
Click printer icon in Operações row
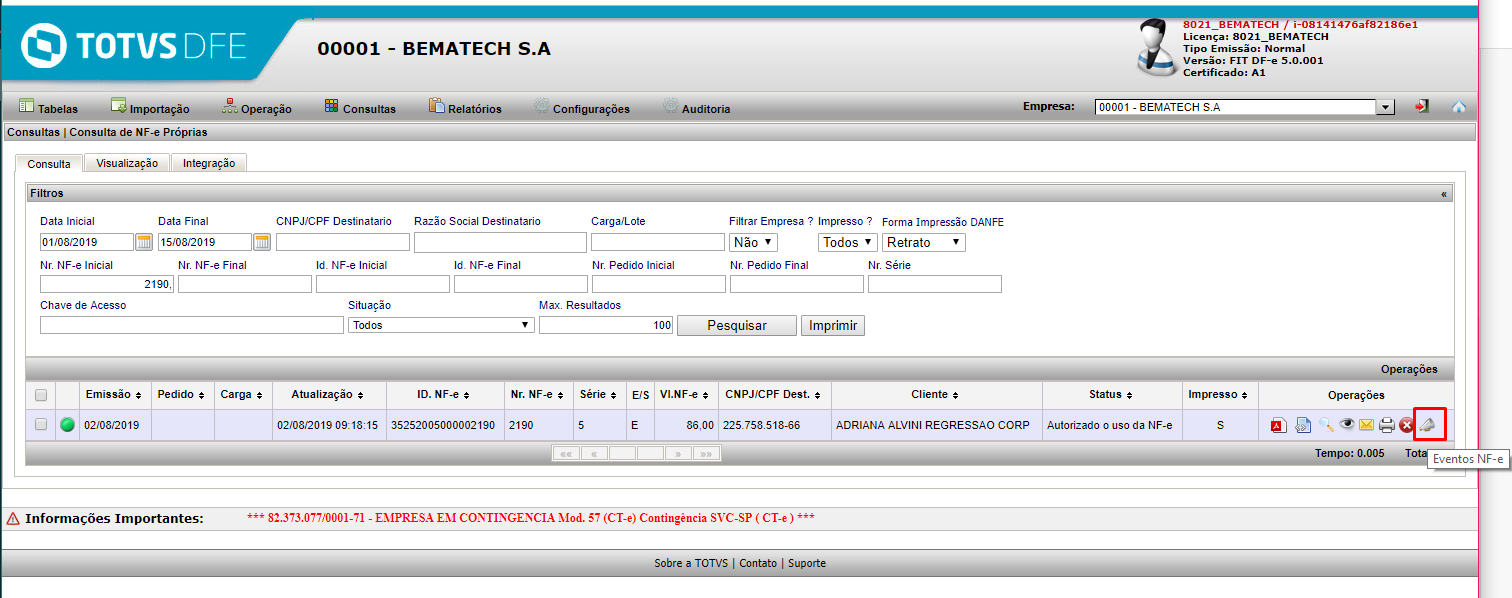coord(1386,426)
